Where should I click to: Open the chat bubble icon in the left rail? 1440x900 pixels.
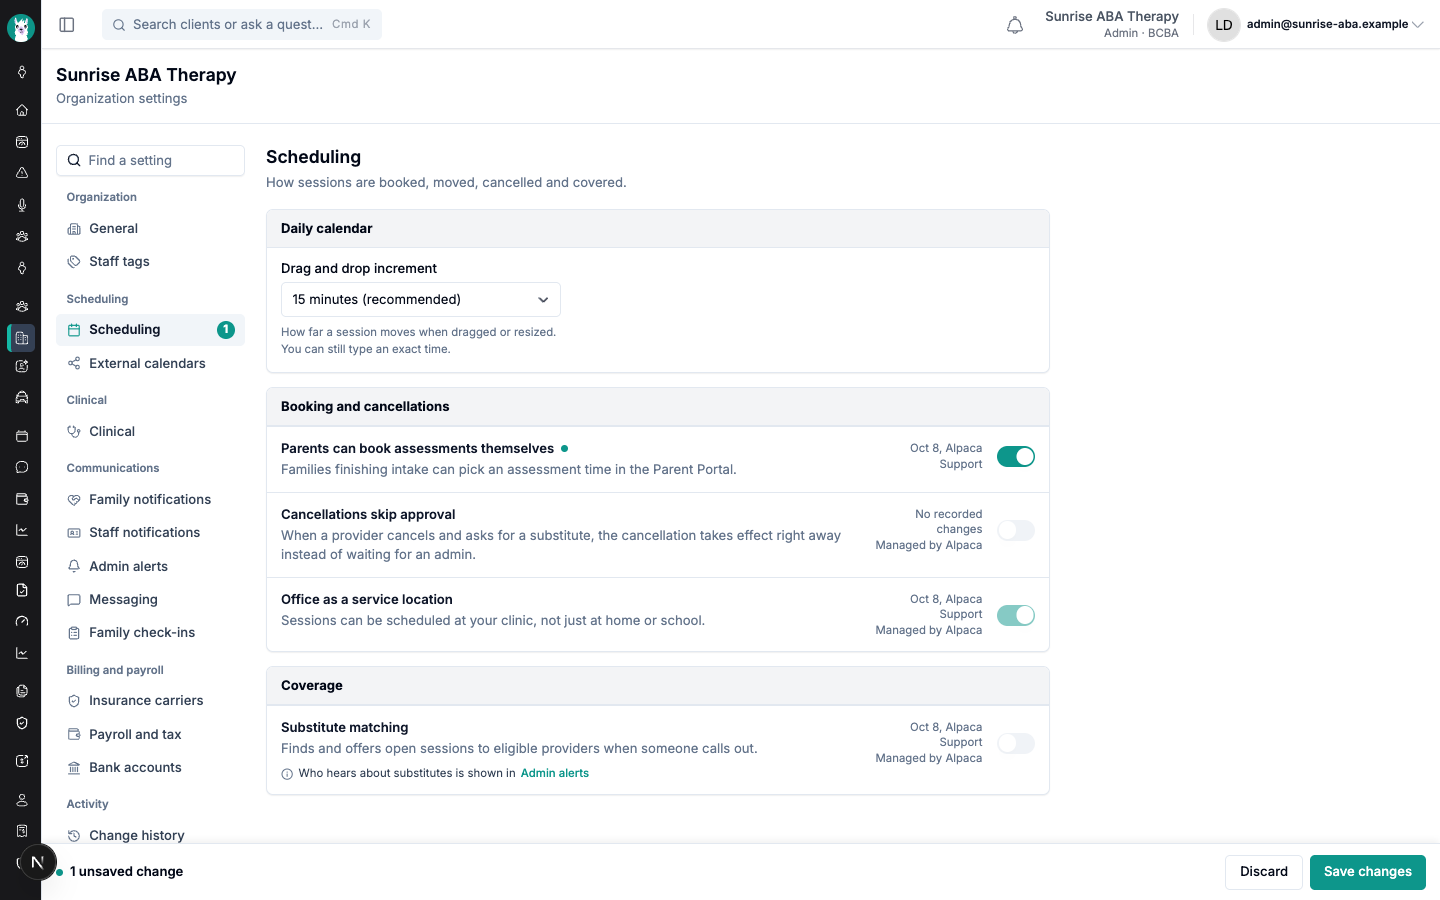[21, 467]
